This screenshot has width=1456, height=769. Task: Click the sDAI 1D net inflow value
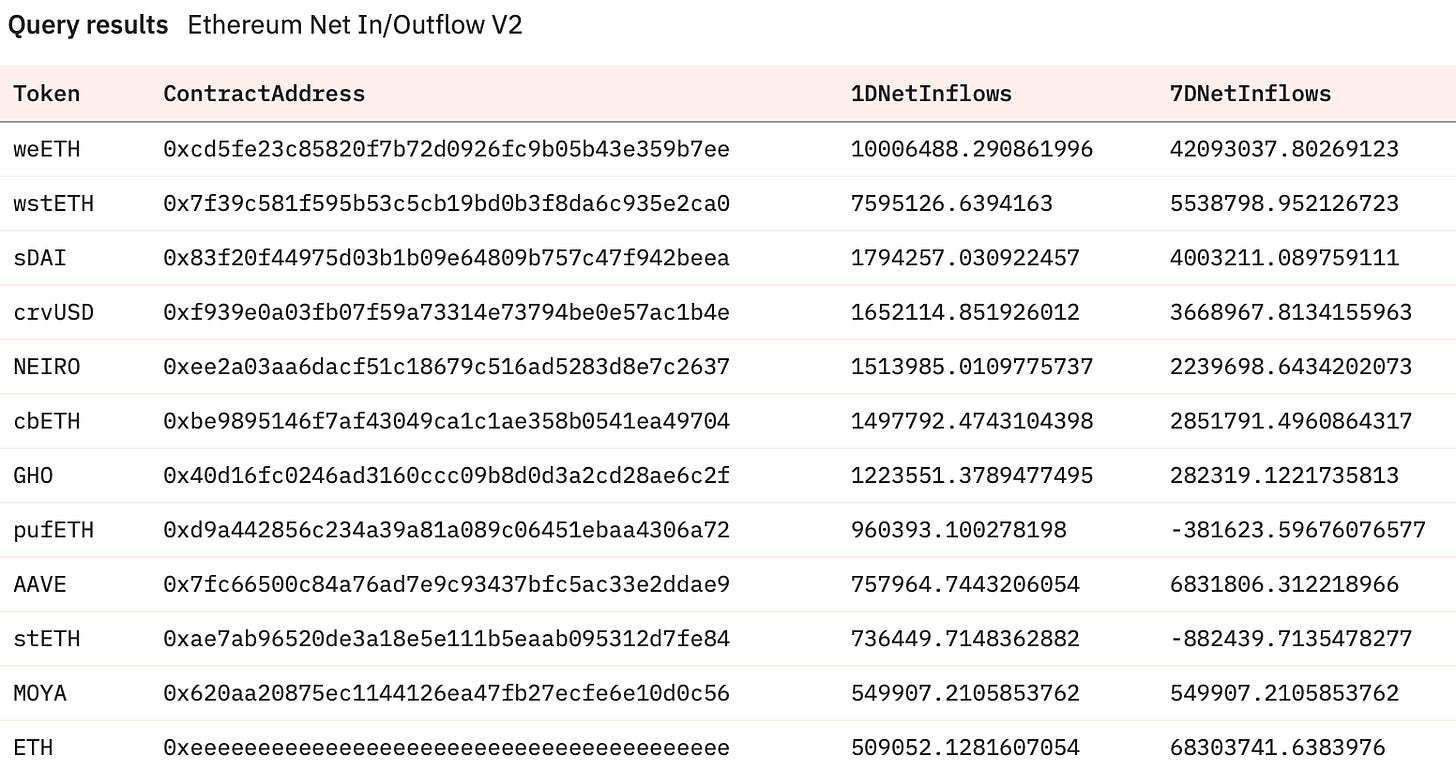[965, 258]
